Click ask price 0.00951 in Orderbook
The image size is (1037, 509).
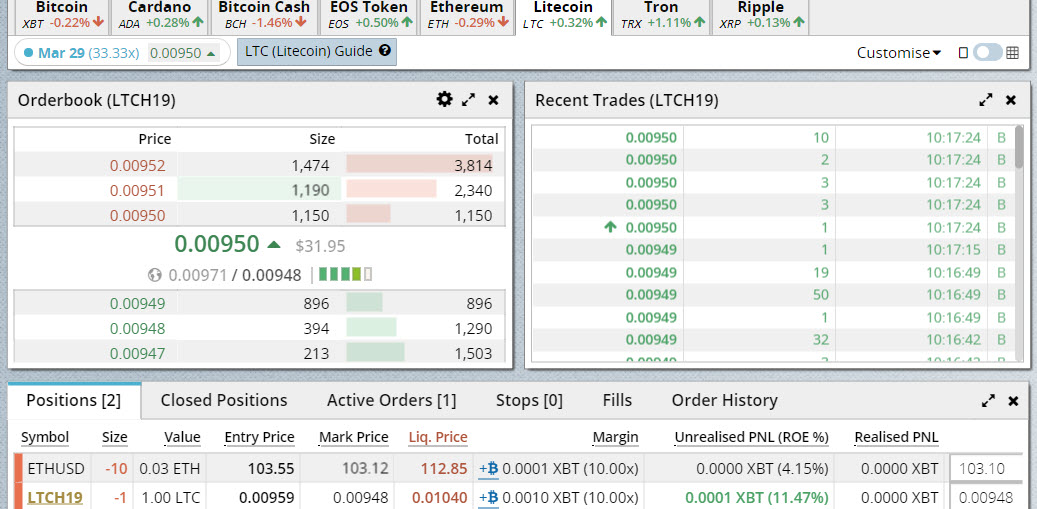tap(138, 191)
